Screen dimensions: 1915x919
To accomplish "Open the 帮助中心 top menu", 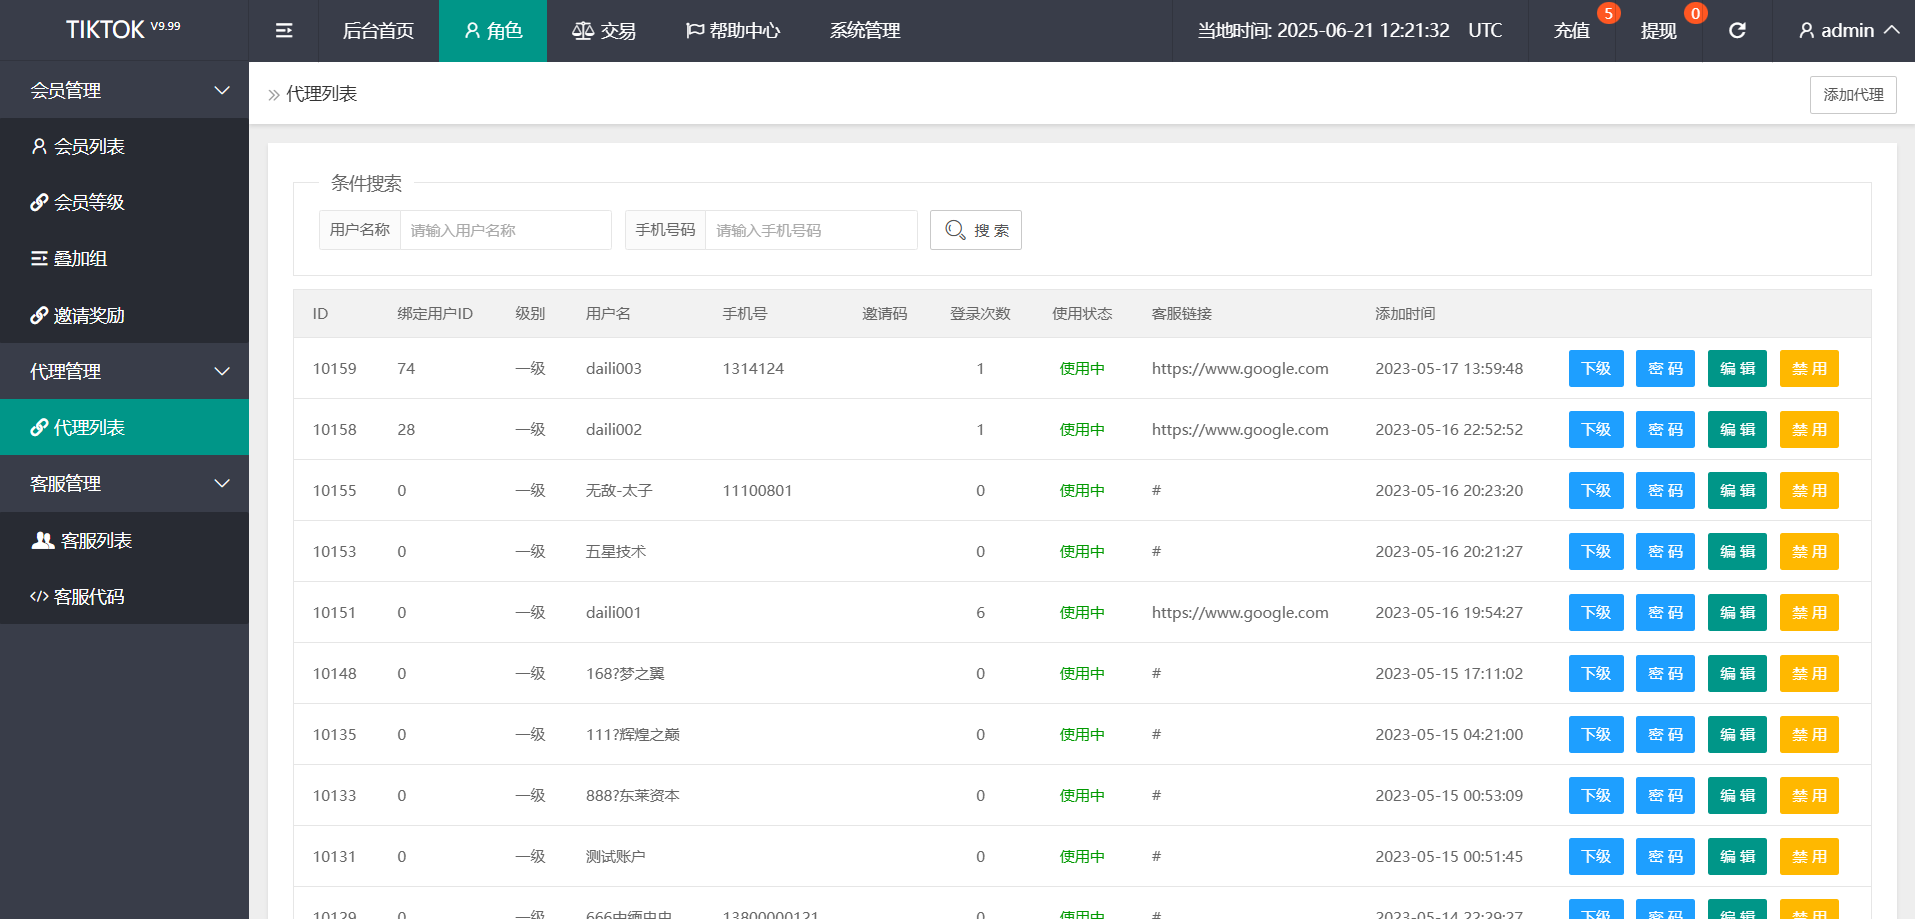I will pos(732,31).
